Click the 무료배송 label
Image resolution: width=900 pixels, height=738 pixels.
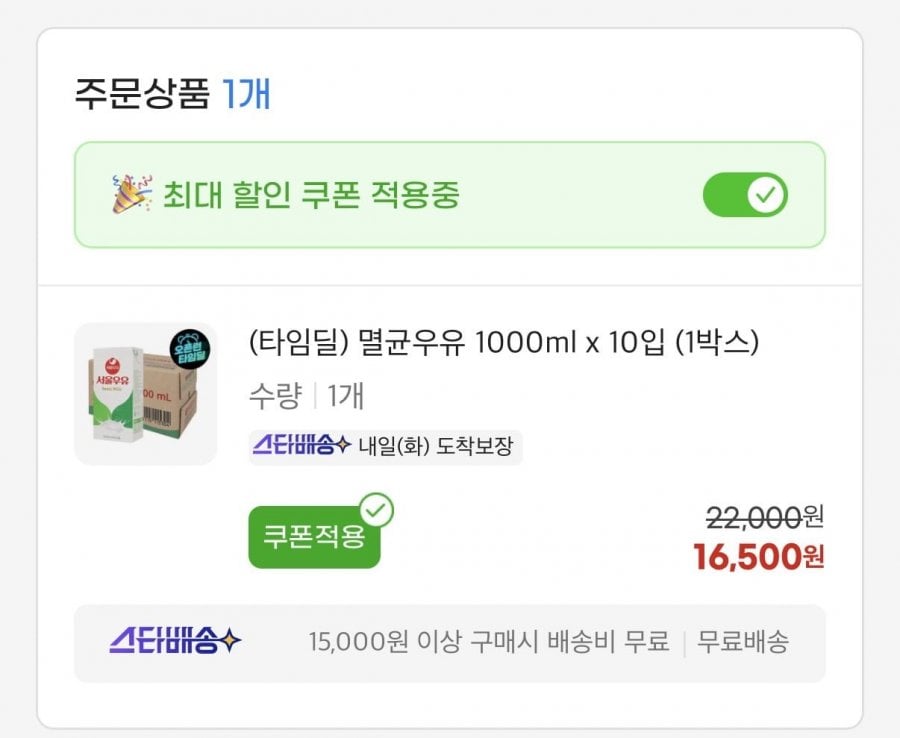click(x=742, y=642)
